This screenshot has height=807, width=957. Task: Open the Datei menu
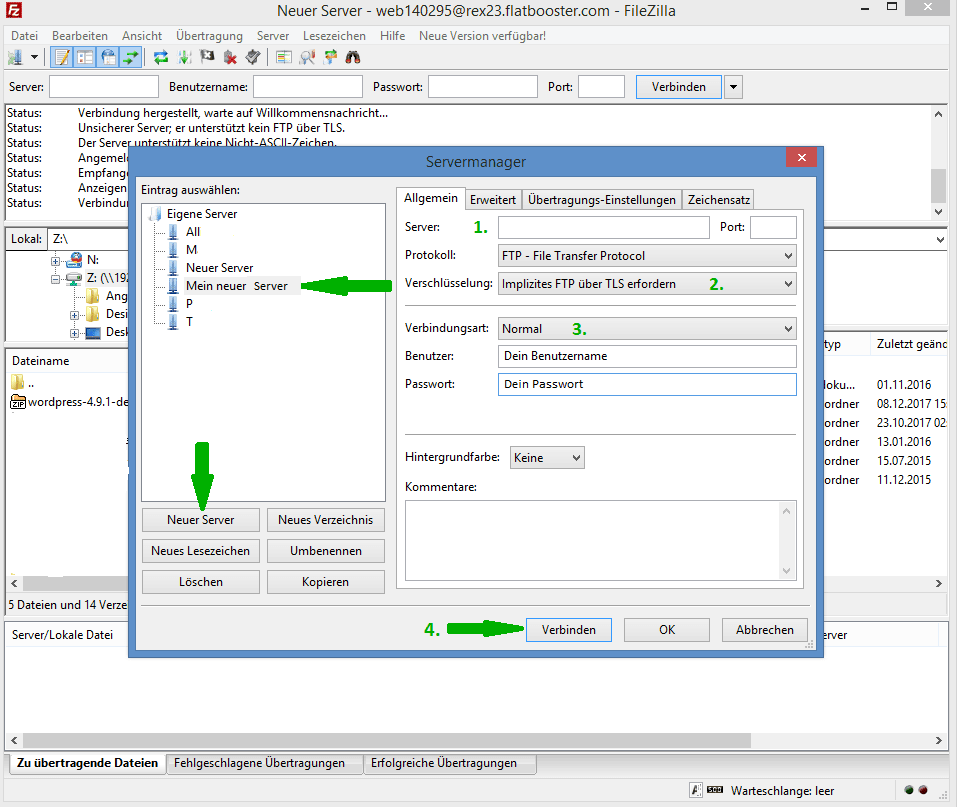click(x=24, y=36)
